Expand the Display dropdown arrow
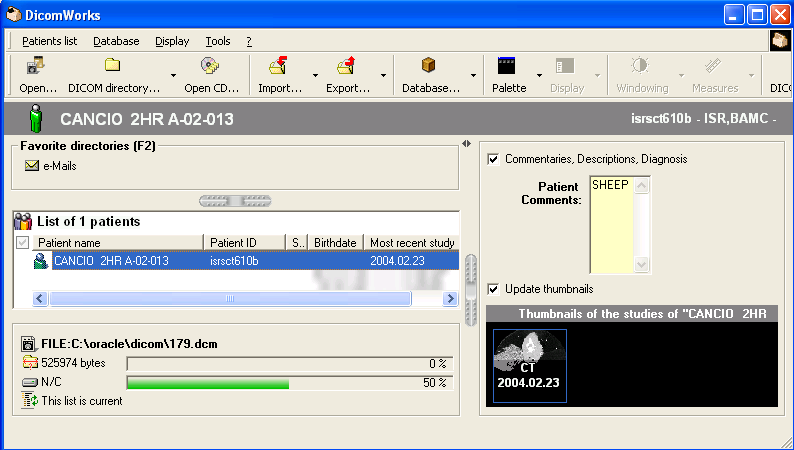 598,75
